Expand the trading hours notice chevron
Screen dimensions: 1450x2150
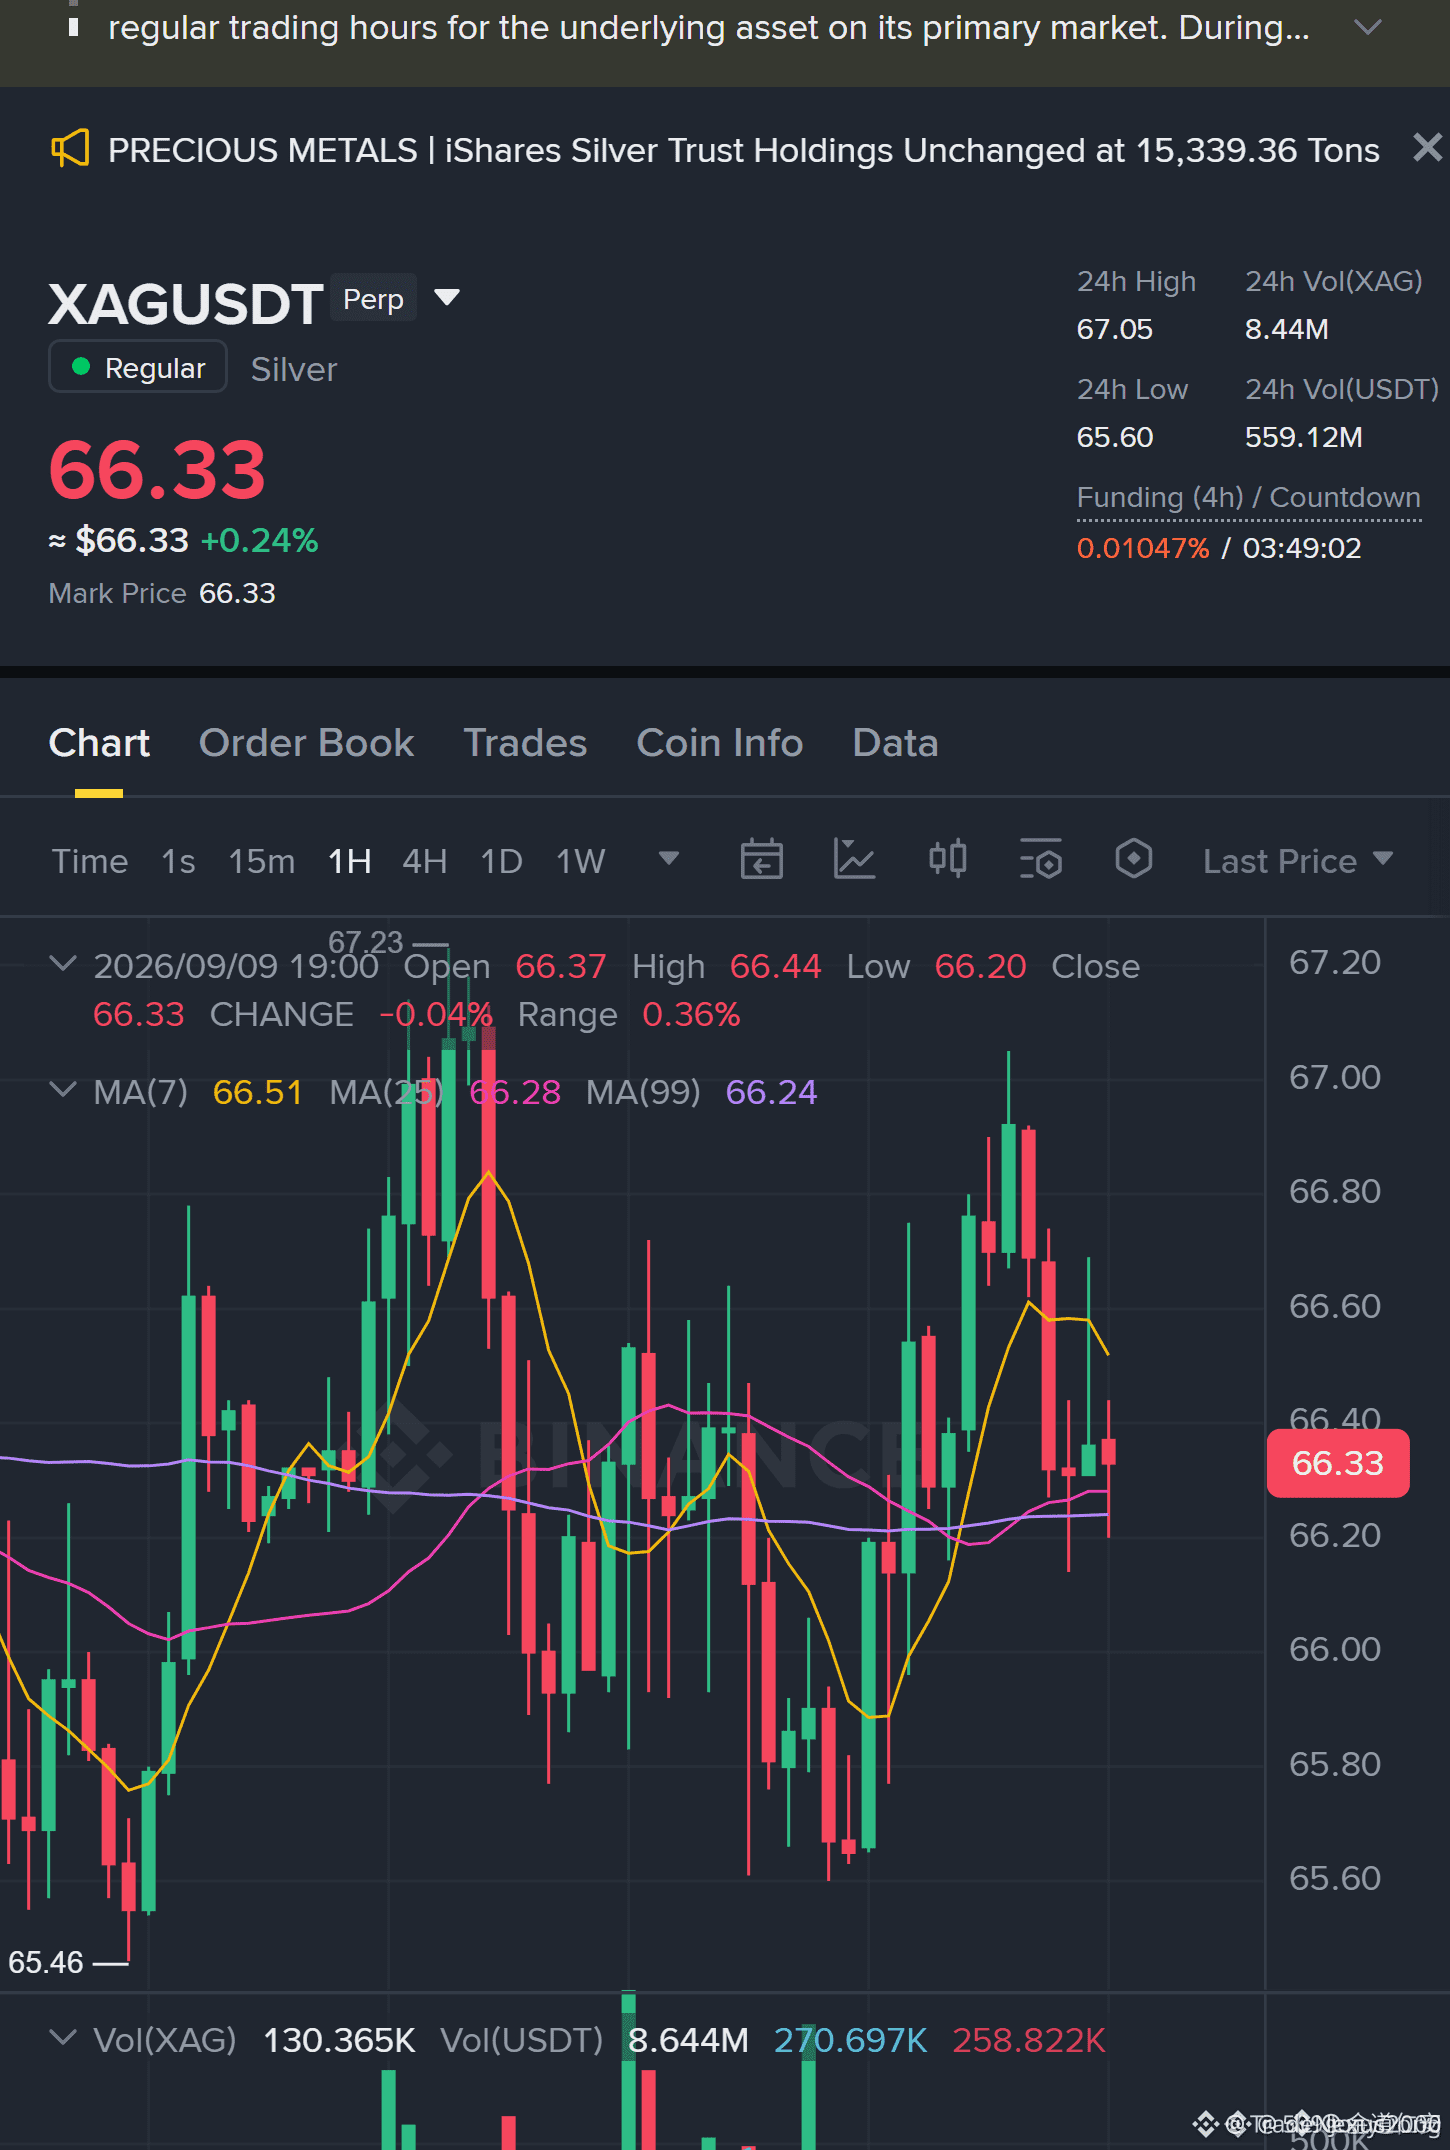(1367, 28)
